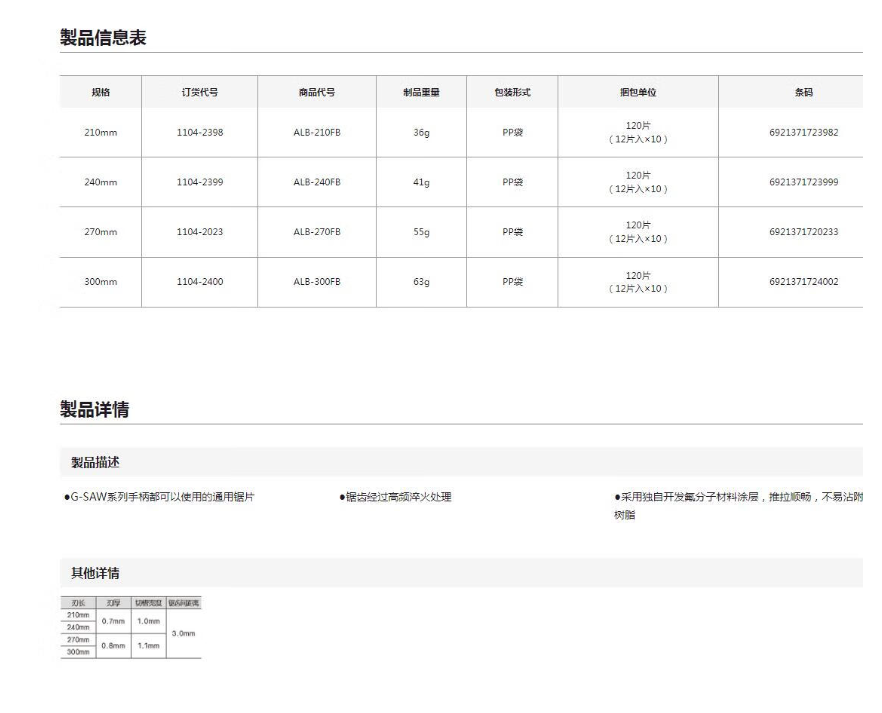The width and height of the screenshot is (882, 713).
Task: Click the G-SAW系列 universal blade description text
Action: (x=159, y=497)
